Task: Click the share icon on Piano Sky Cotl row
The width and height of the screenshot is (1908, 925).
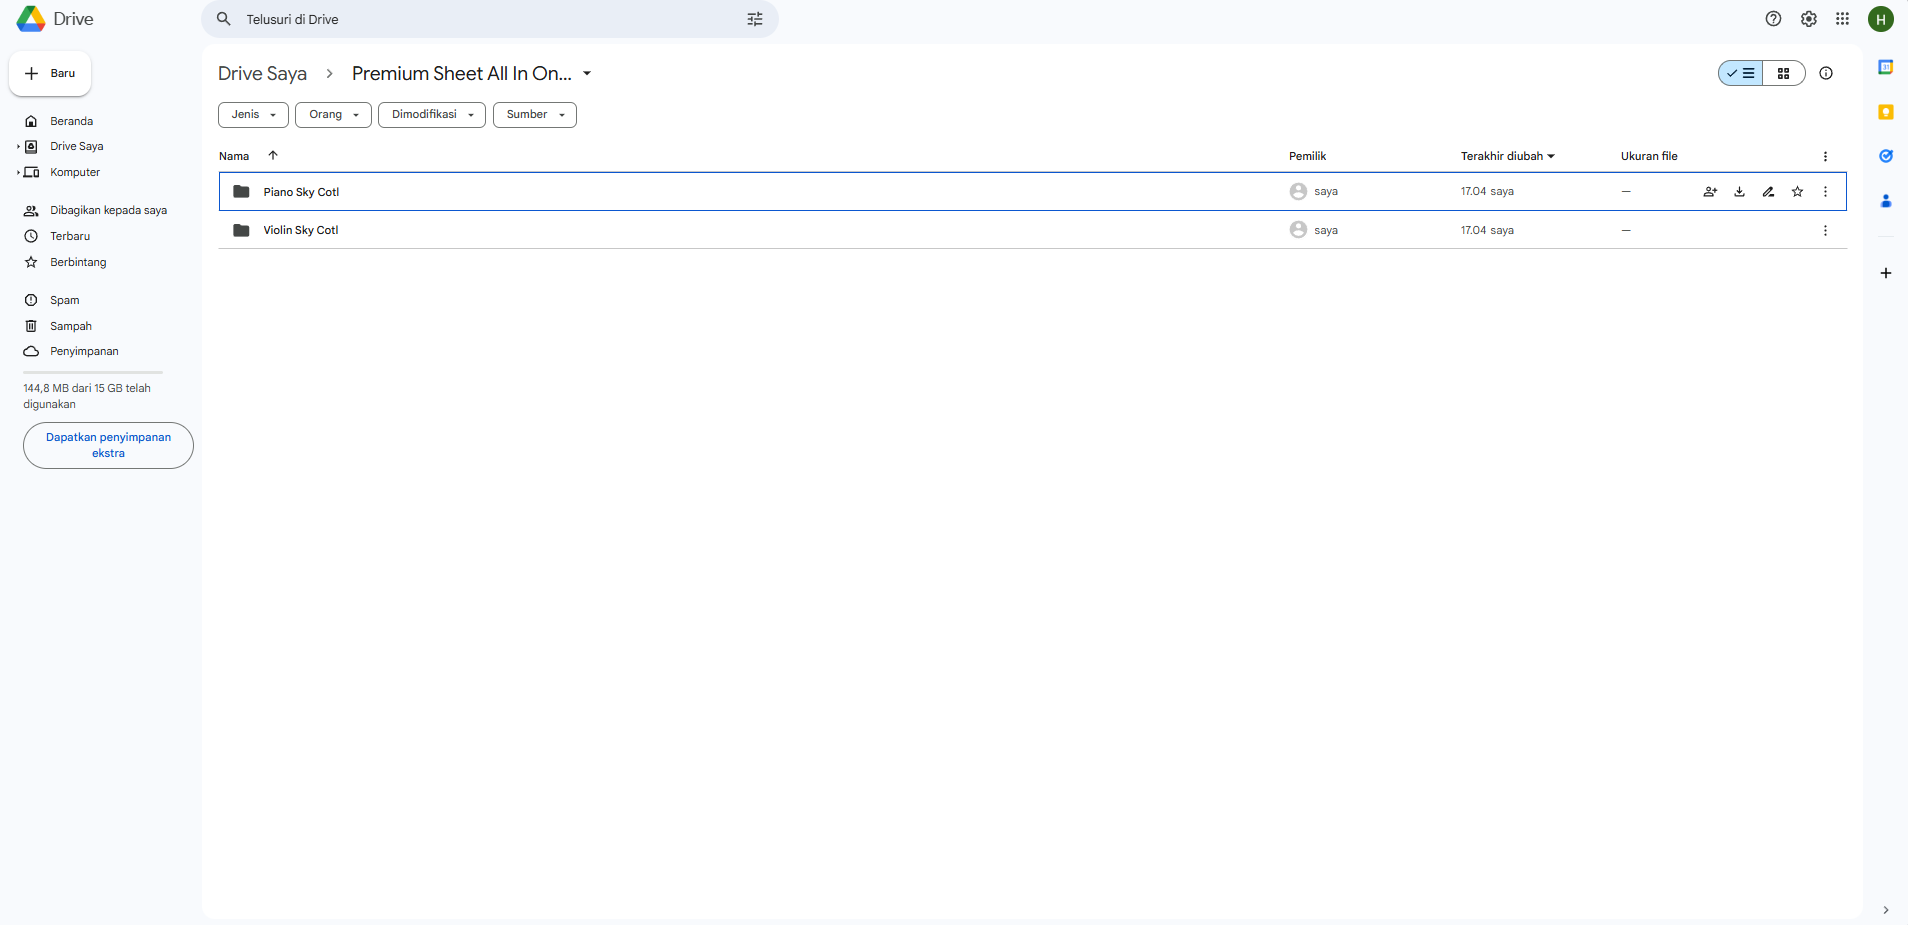Action: click(1710, 192)
